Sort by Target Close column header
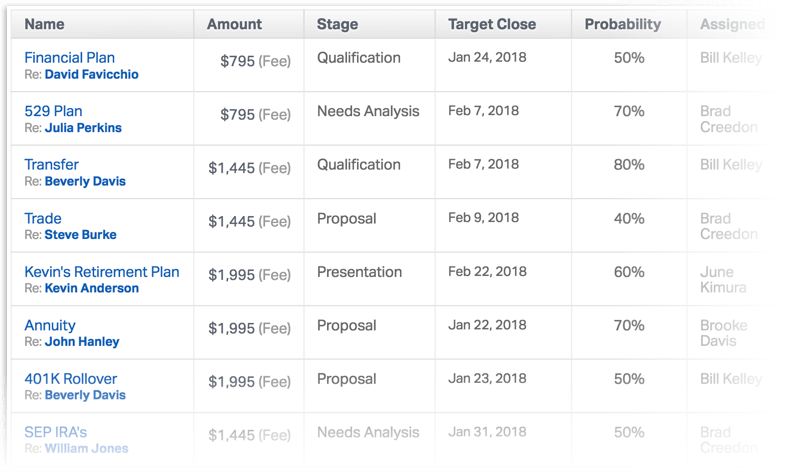Image resolution: width=801 pixels, height=476 pixels. pyautogui.click(x=492, y=24)
